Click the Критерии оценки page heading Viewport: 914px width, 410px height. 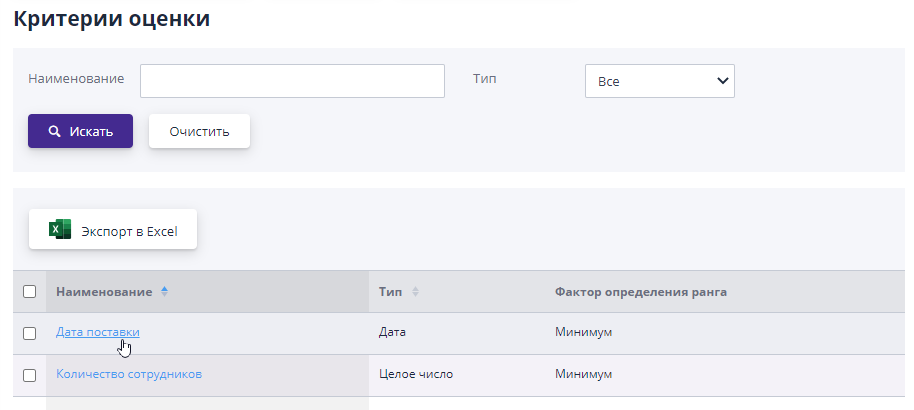(x=111, y=19)
